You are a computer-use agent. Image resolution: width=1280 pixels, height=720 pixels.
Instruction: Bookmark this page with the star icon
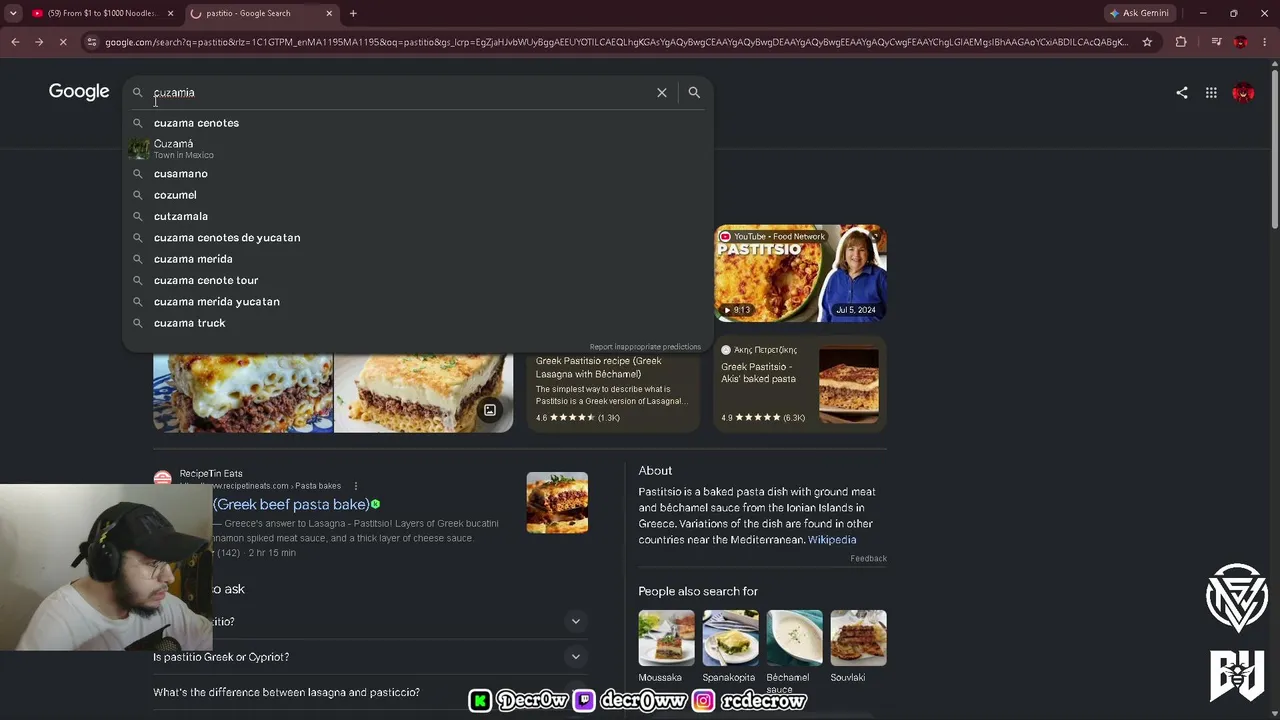[1147, 42]
